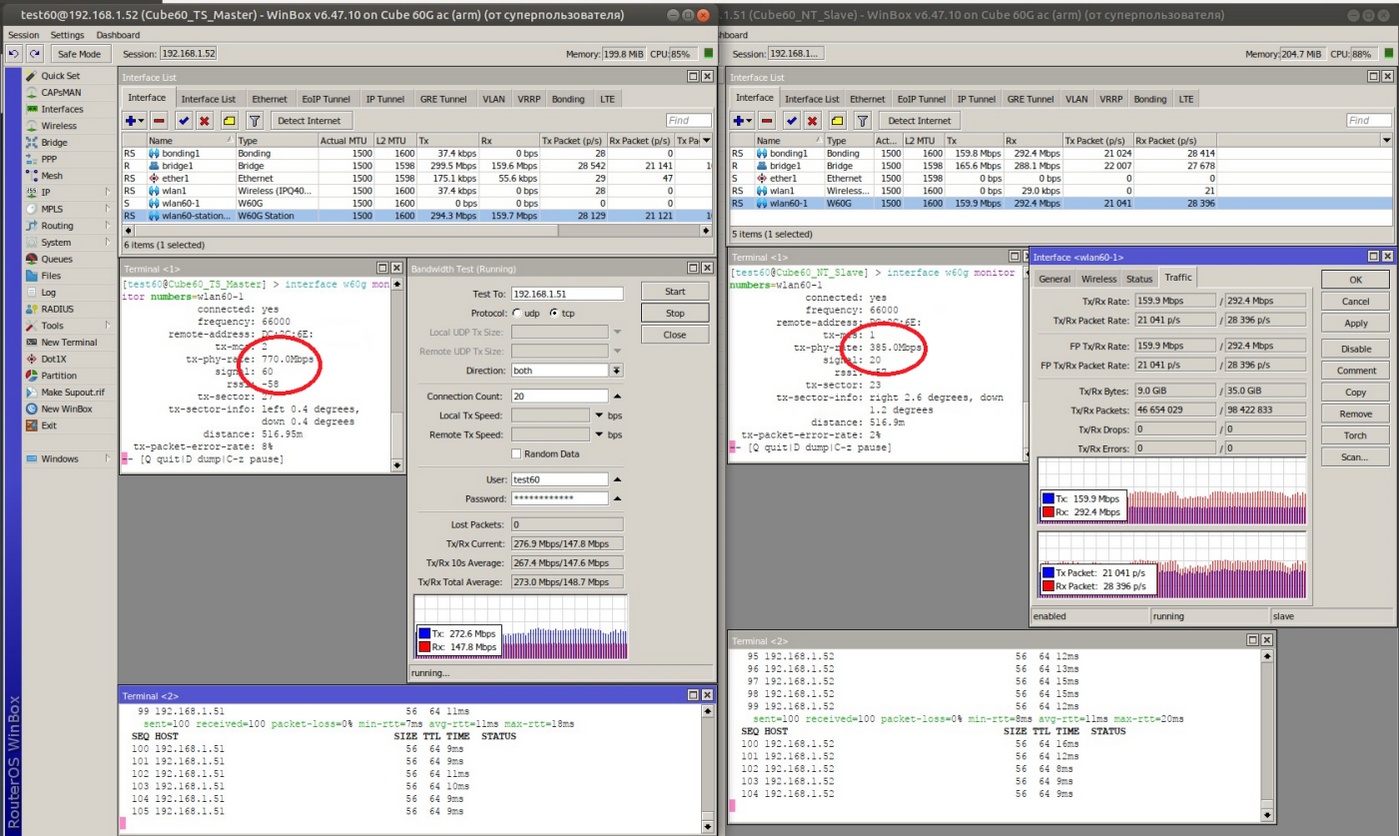The height and width of the screenshot is (836, 1399).
Task: Open the Session menu
Action: (23, 35)
